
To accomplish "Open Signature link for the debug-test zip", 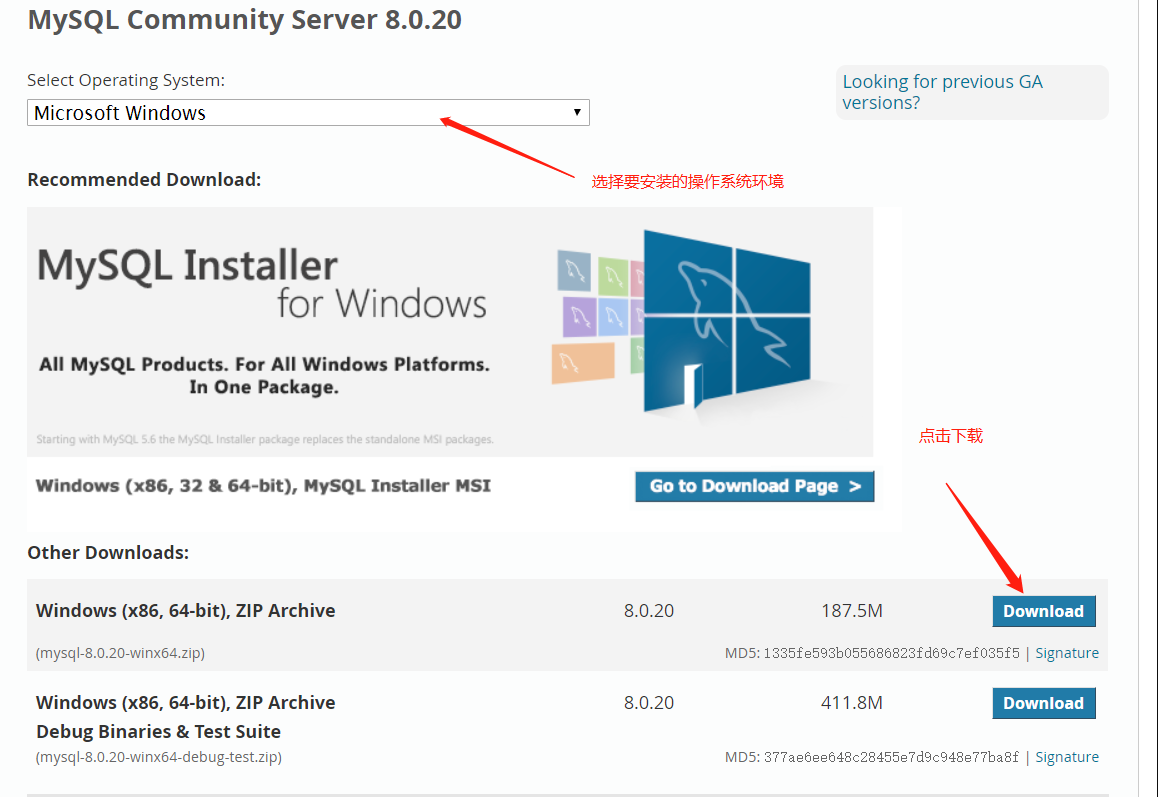I will (1066, 757).
